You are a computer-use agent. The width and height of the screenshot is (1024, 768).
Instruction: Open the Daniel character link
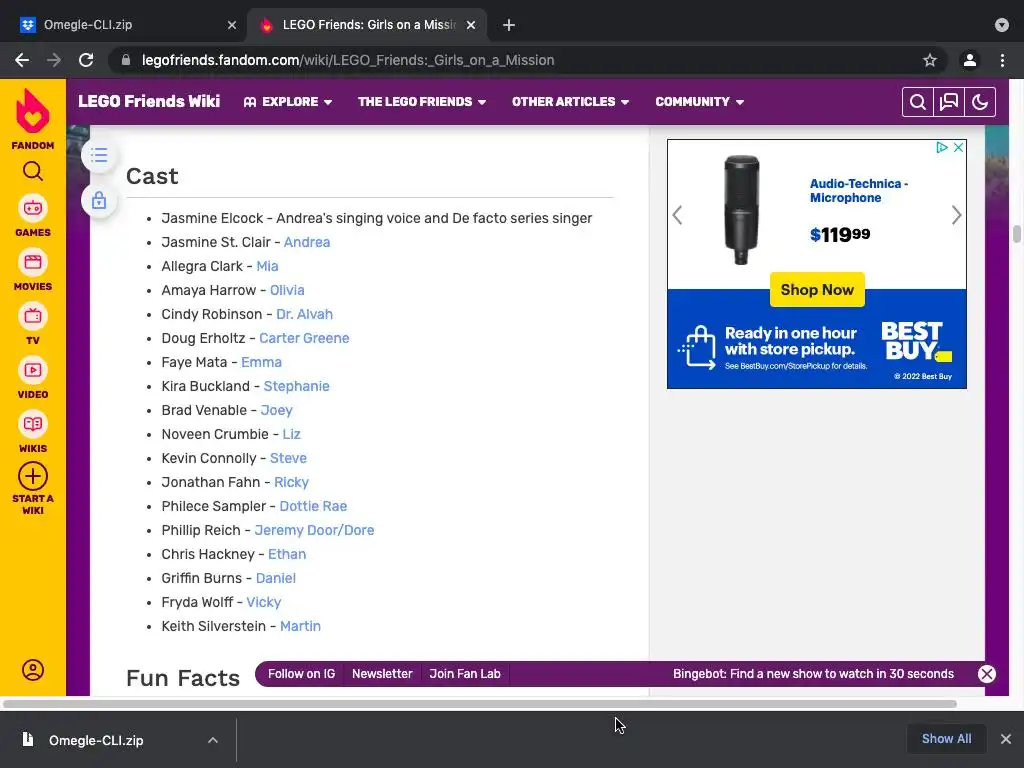coord(276,578)
